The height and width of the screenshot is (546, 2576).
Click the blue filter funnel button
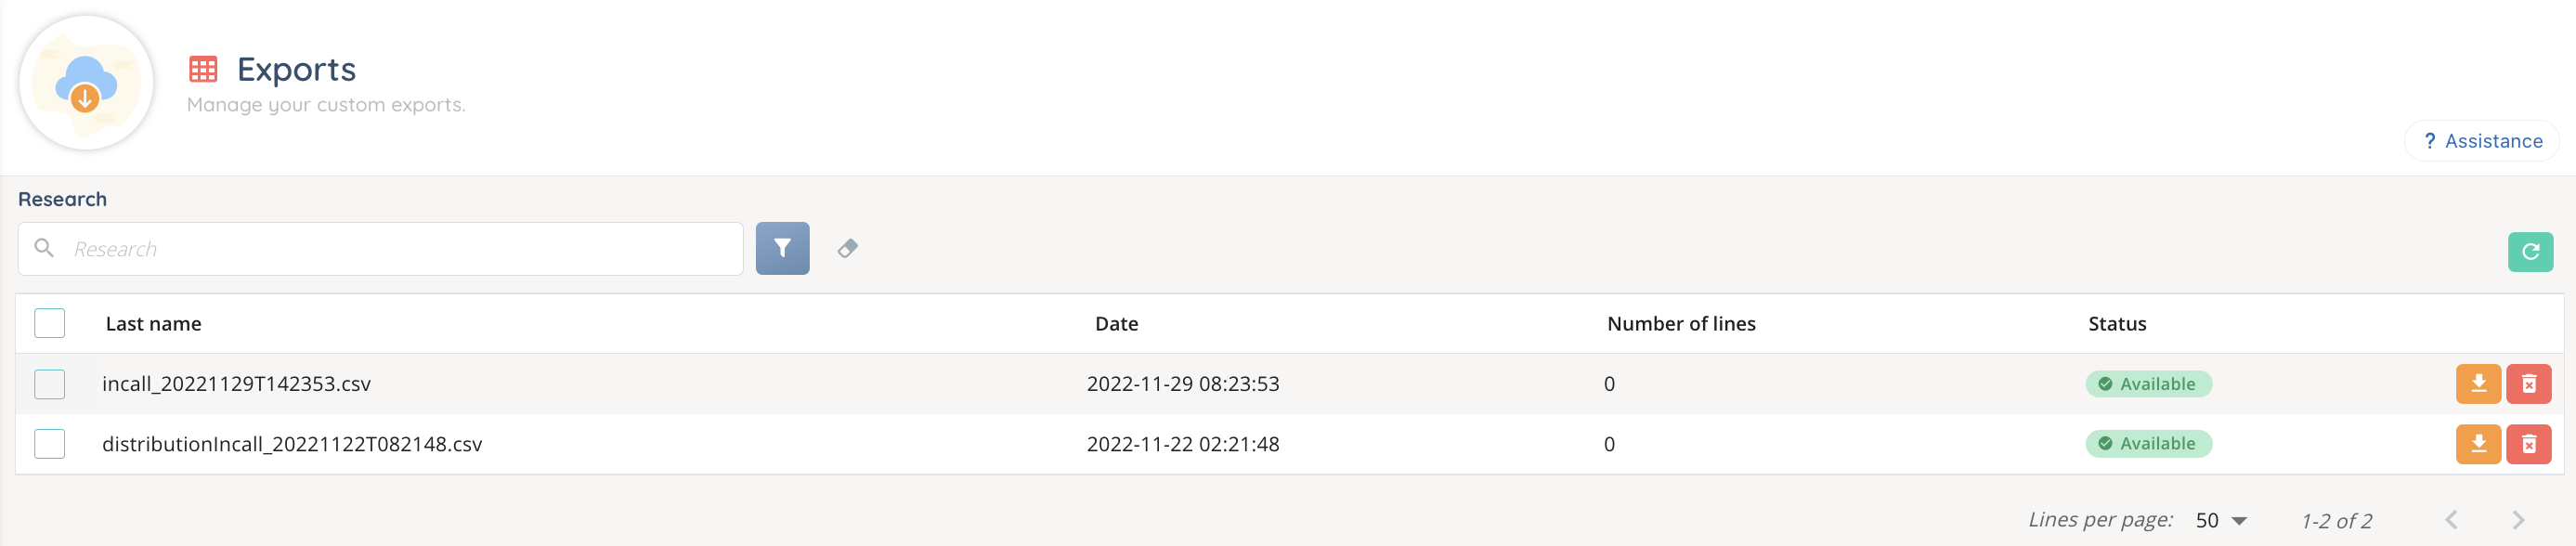pyautogui.click(x=782, y=248)
